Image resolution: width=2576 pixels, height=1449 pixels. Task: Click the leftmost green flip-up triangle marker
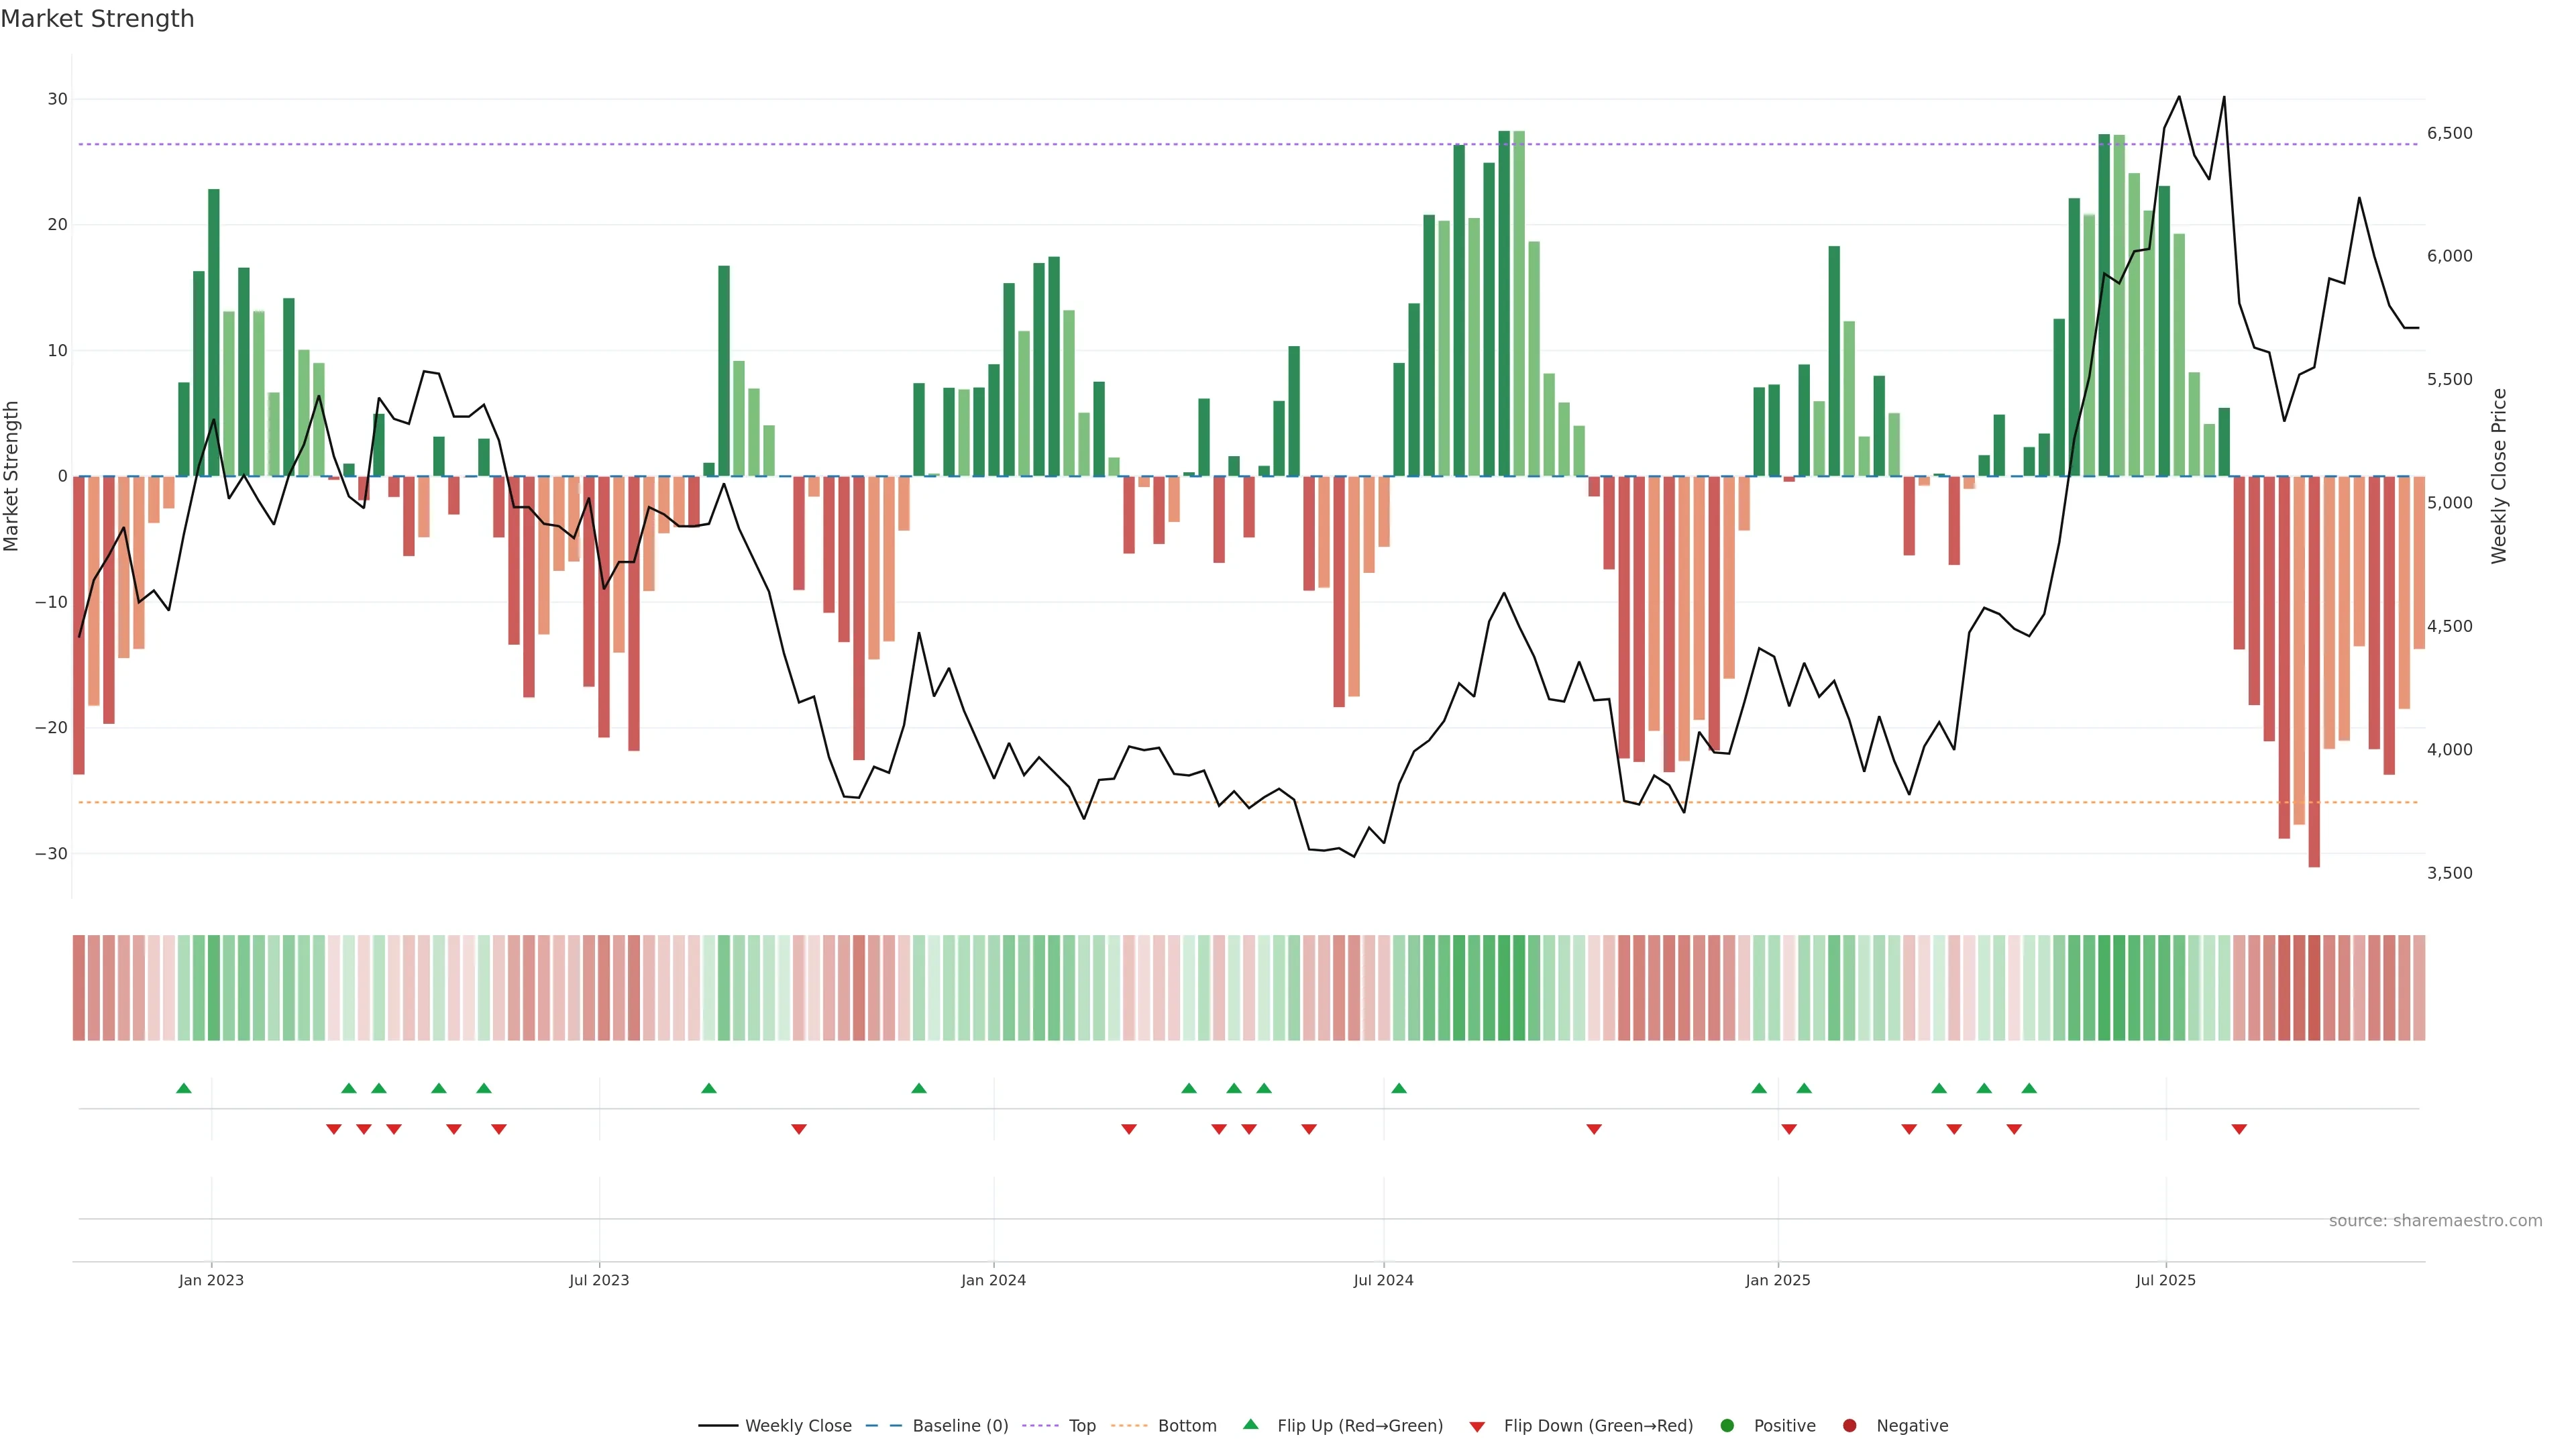[184, 1088]
